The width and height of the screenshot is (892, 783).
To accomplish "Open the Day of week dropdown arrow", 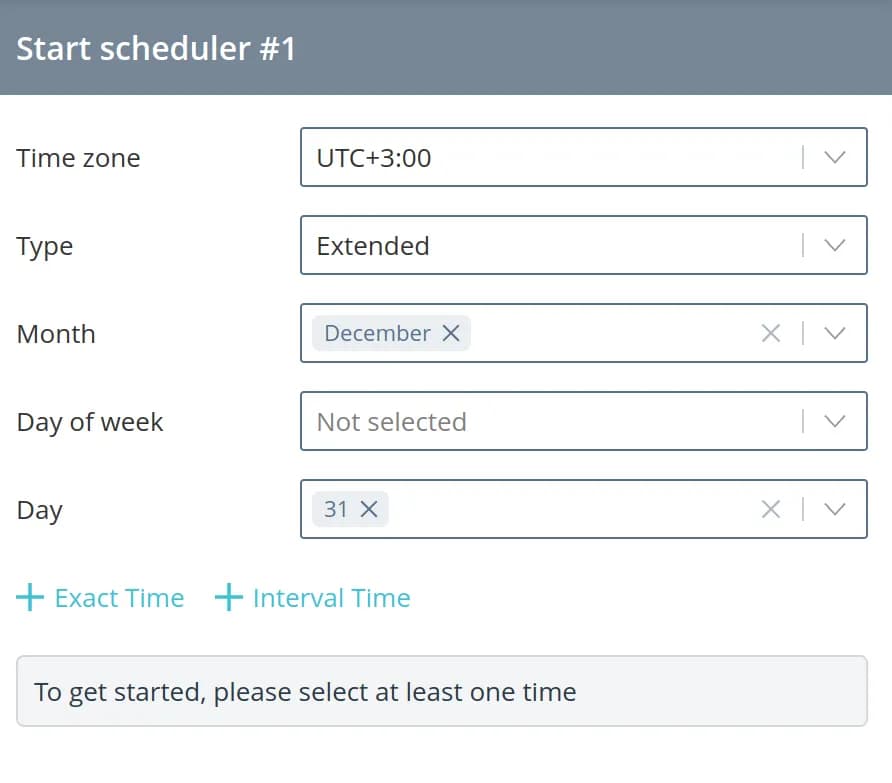I will 835,421.
